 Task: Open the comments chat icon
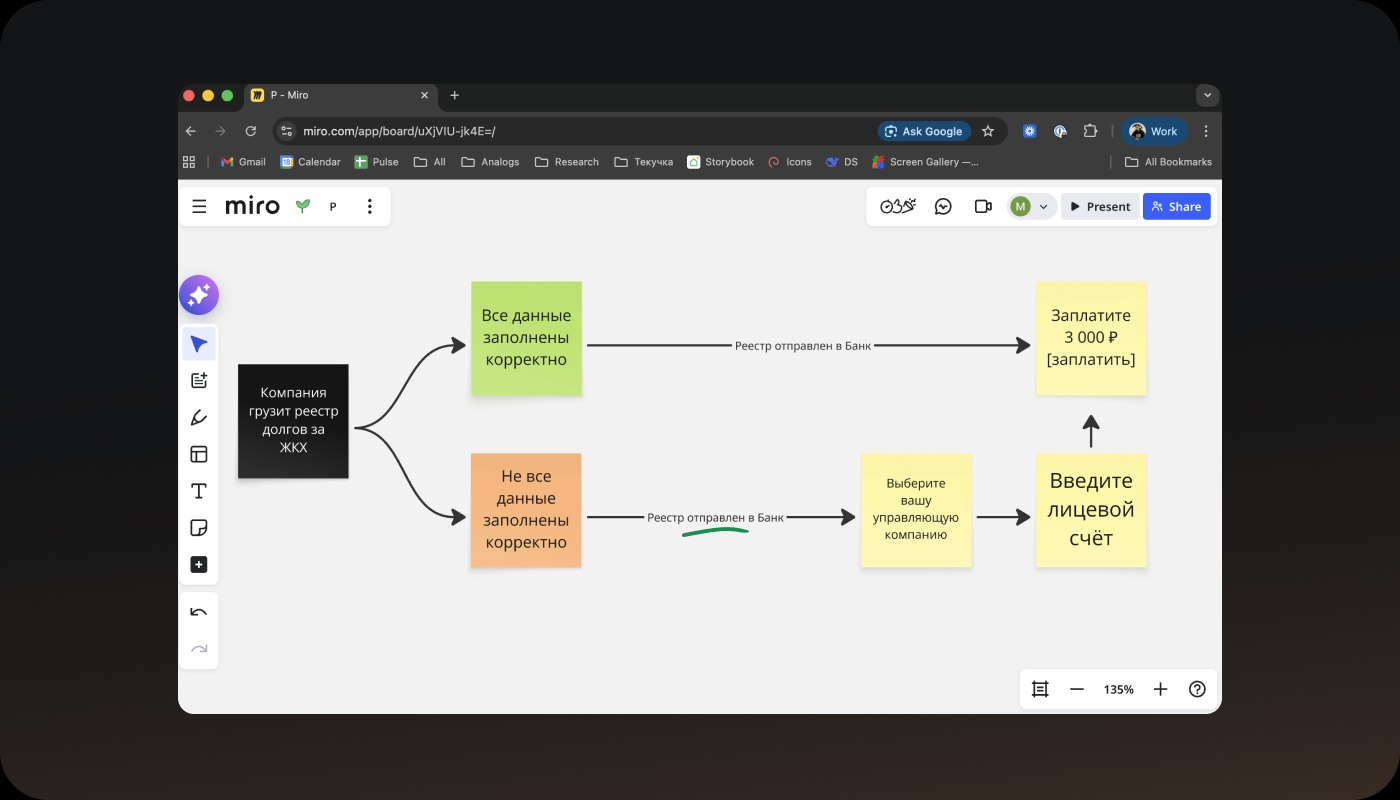coord(943,207)
